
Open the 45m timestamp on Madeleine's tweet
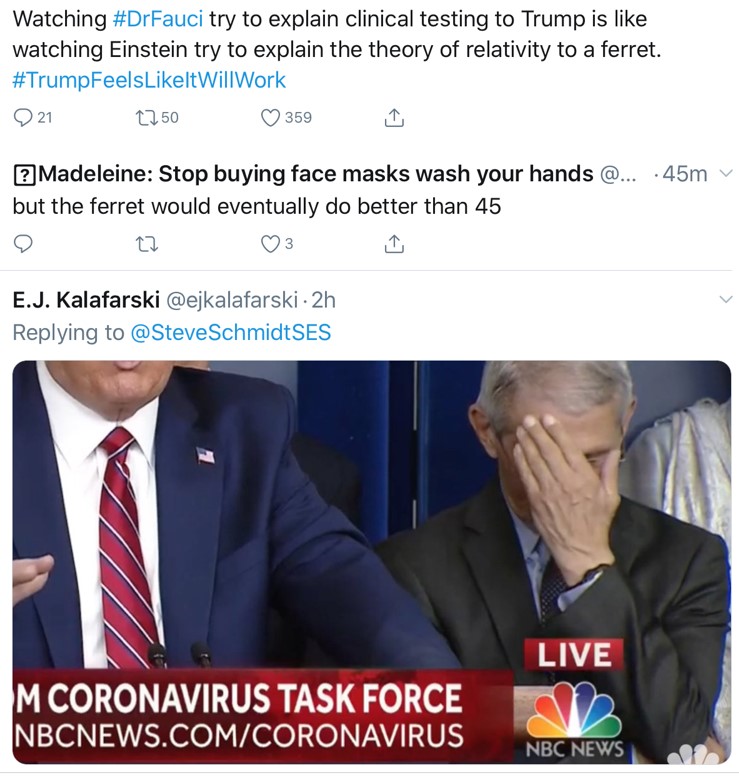click(684, 174)
